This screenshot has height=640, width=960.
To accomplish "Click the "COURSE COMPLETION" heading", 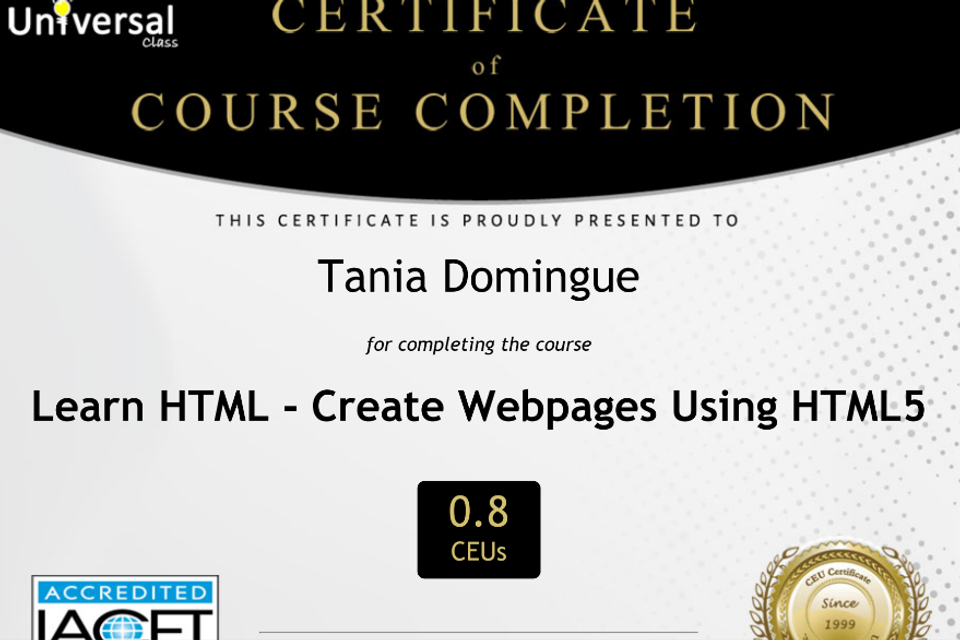I will pos(482,112).
